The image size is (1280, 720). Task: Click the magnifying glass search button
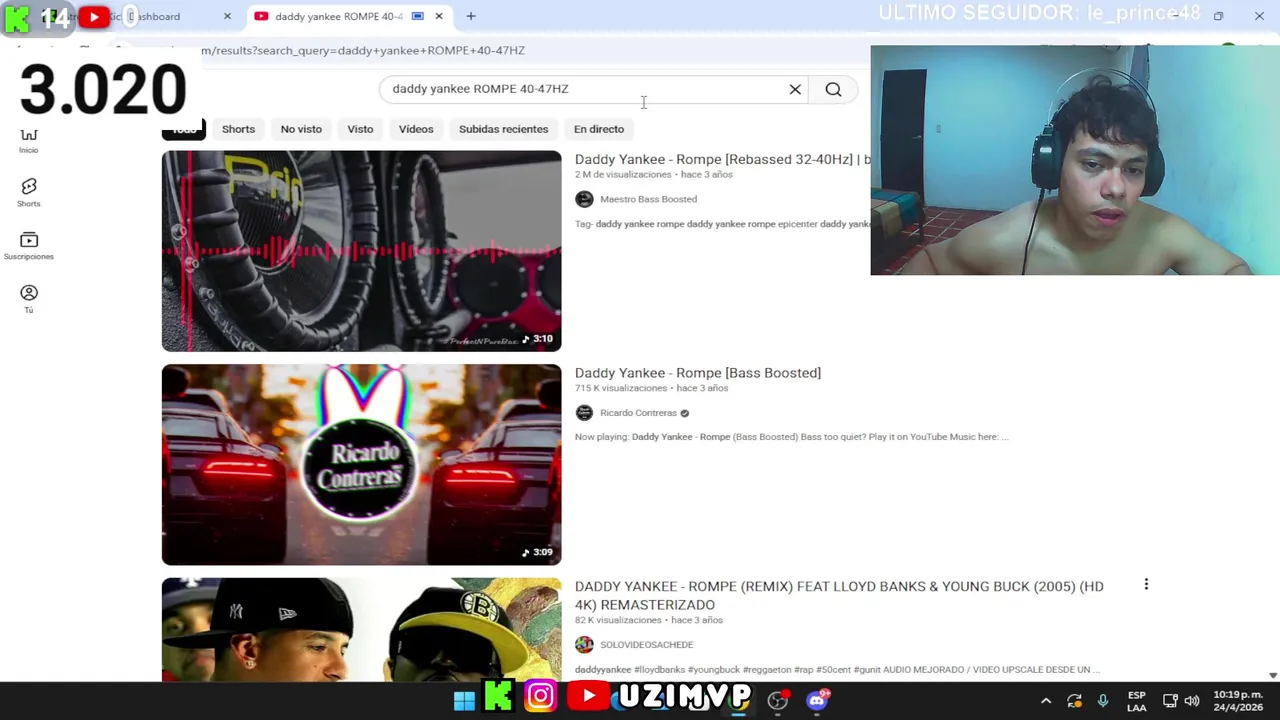point(833,89)
